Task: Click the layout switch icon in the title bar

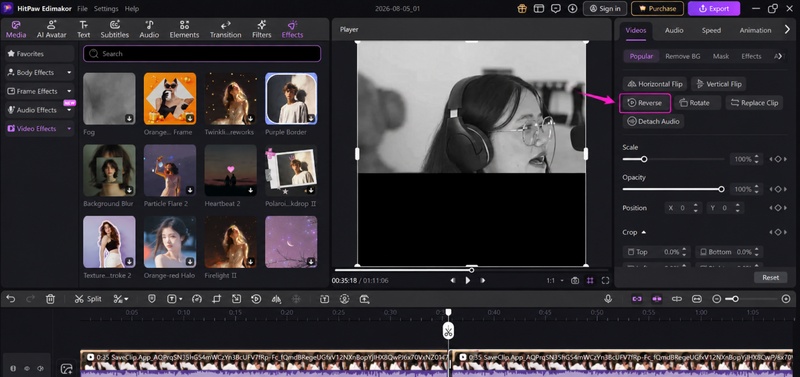Action: 539,9
